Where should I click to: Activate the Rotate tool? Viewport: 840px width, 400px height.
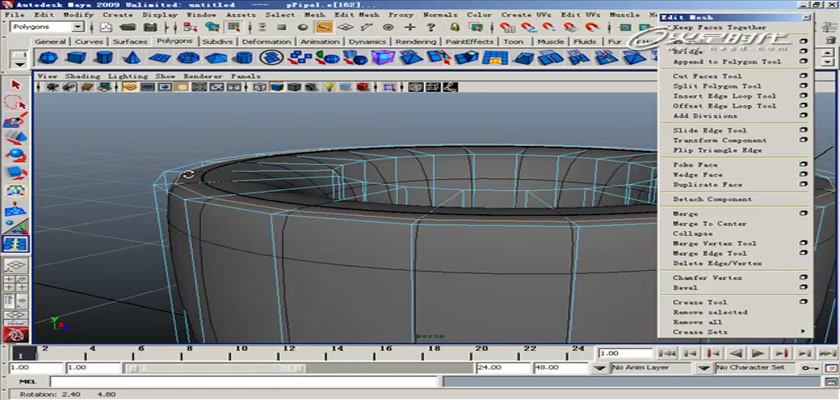tap(16, 155)
